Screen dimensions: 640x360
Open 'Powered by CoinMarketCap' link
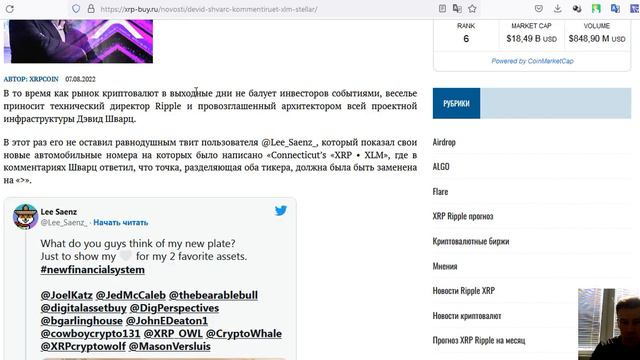click(x=532, y=61)
